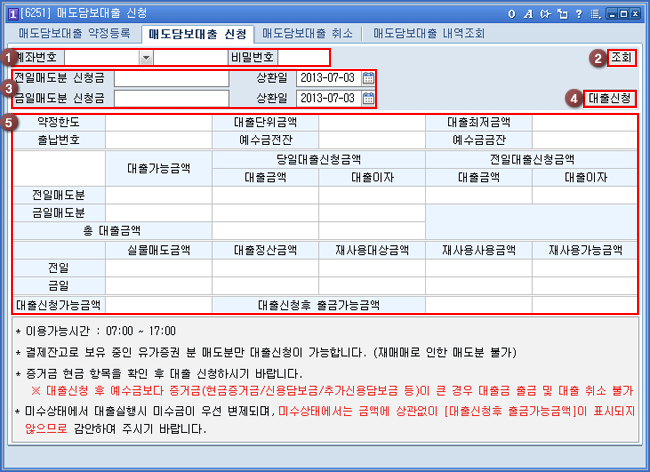Open the list menu icon in title bar
The image size is (650, 472).
594,13
